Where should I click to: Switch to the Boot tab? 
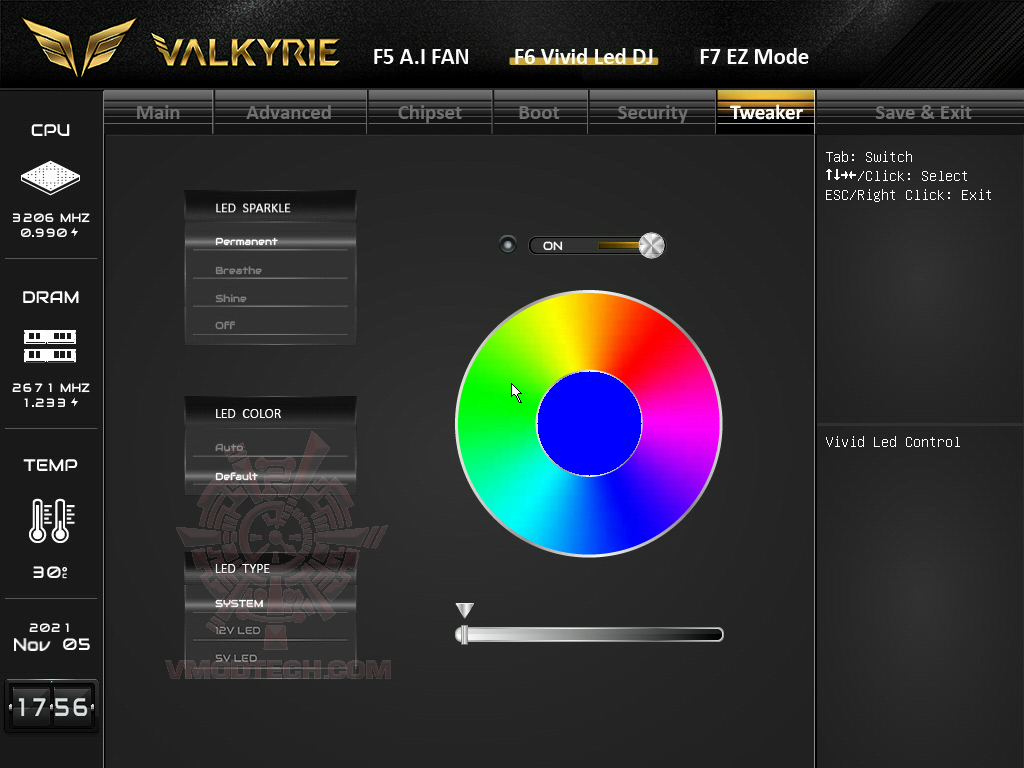coord(539,112)
